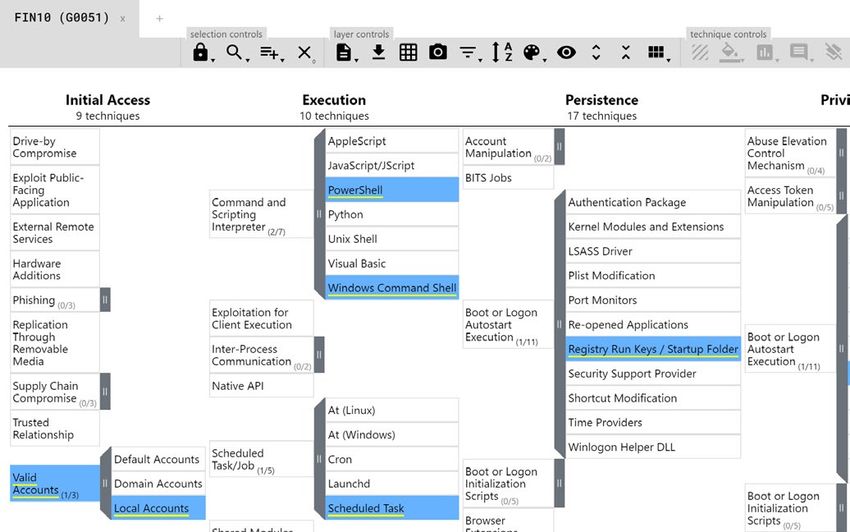Viewport: 850px width, 532px height.
Task: Add a new layer tab with plus
Action: 159,18
